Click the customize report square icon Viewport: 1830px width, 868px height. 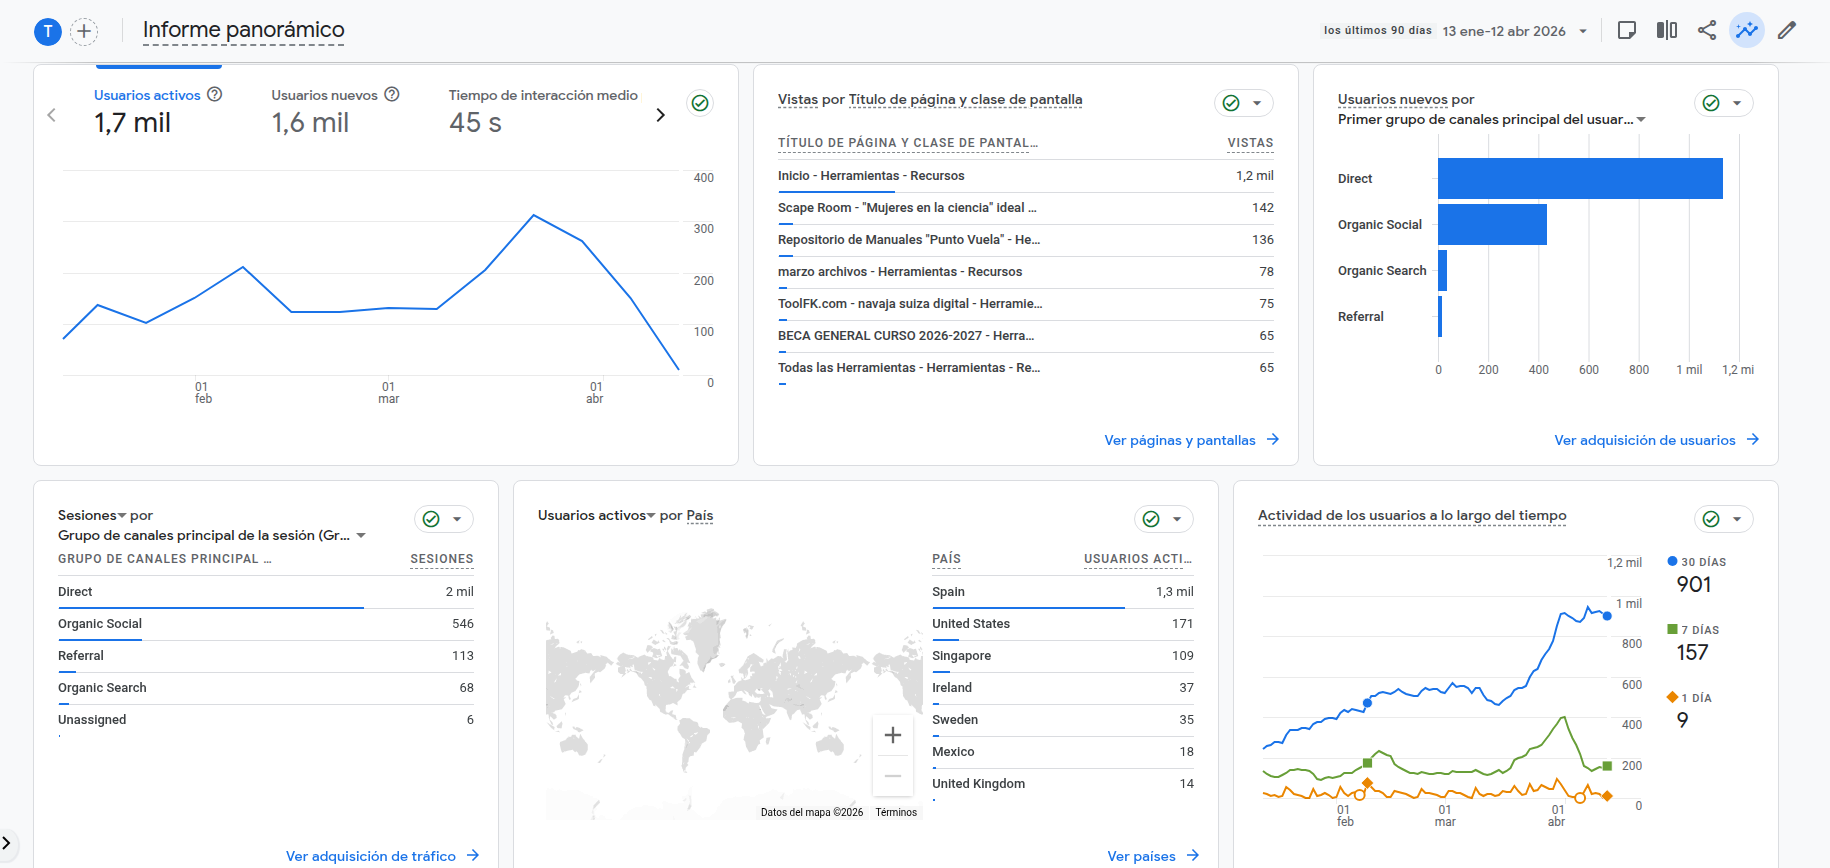[1626, 30]
